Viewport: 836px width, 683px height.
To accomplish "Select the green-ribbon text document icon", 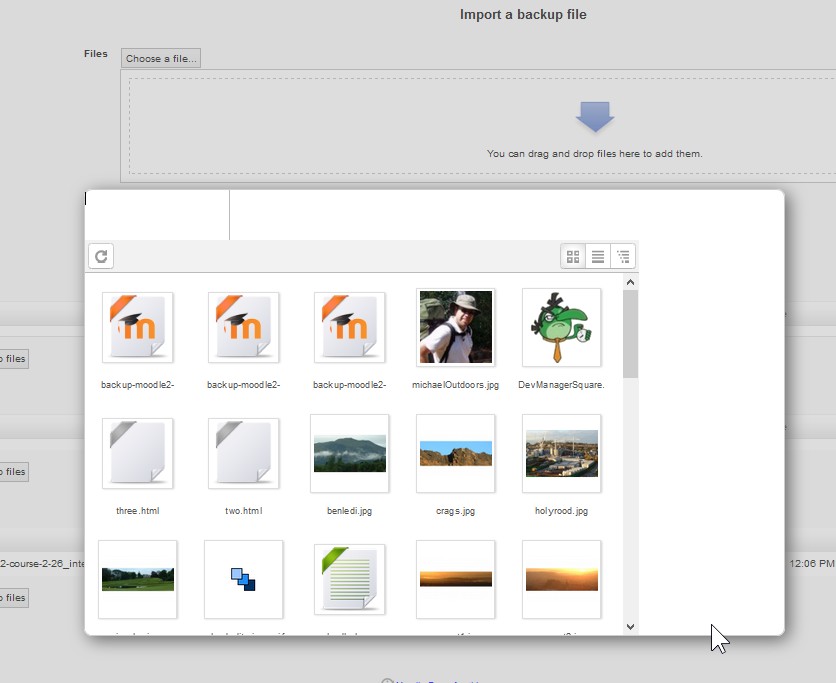I will tap(349, 580).
